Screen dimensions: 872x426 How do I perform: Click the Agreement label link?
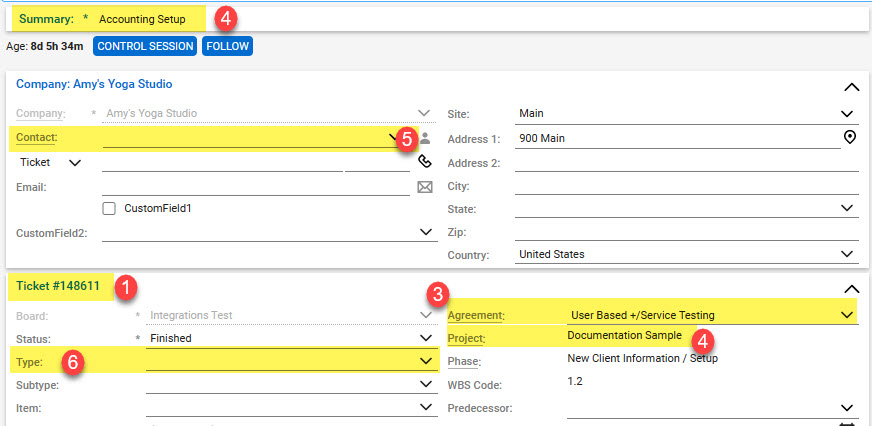[475, 315]
